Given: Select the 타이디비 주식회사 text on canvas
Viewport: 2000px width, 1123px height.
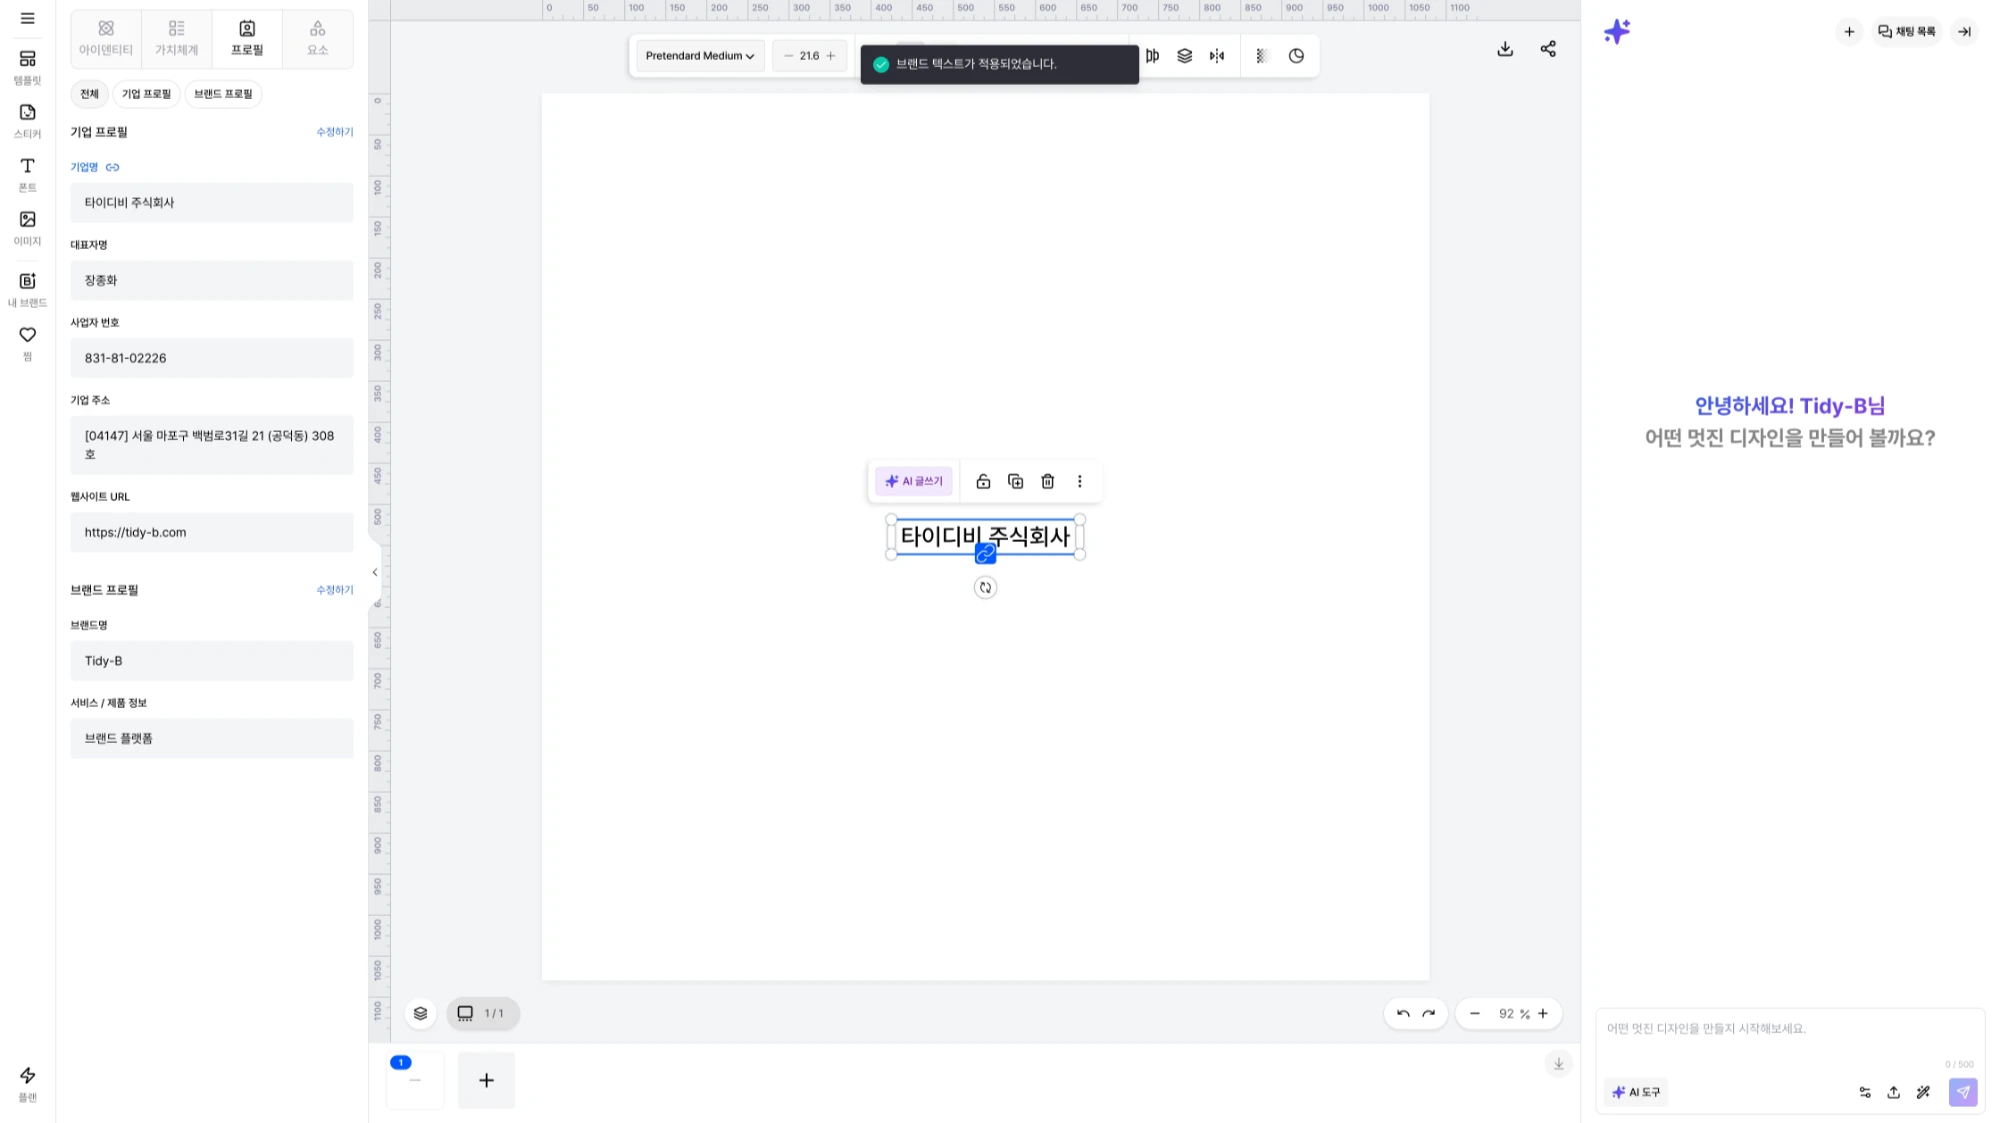Looking at the screenshot, I should click(985, 536).
